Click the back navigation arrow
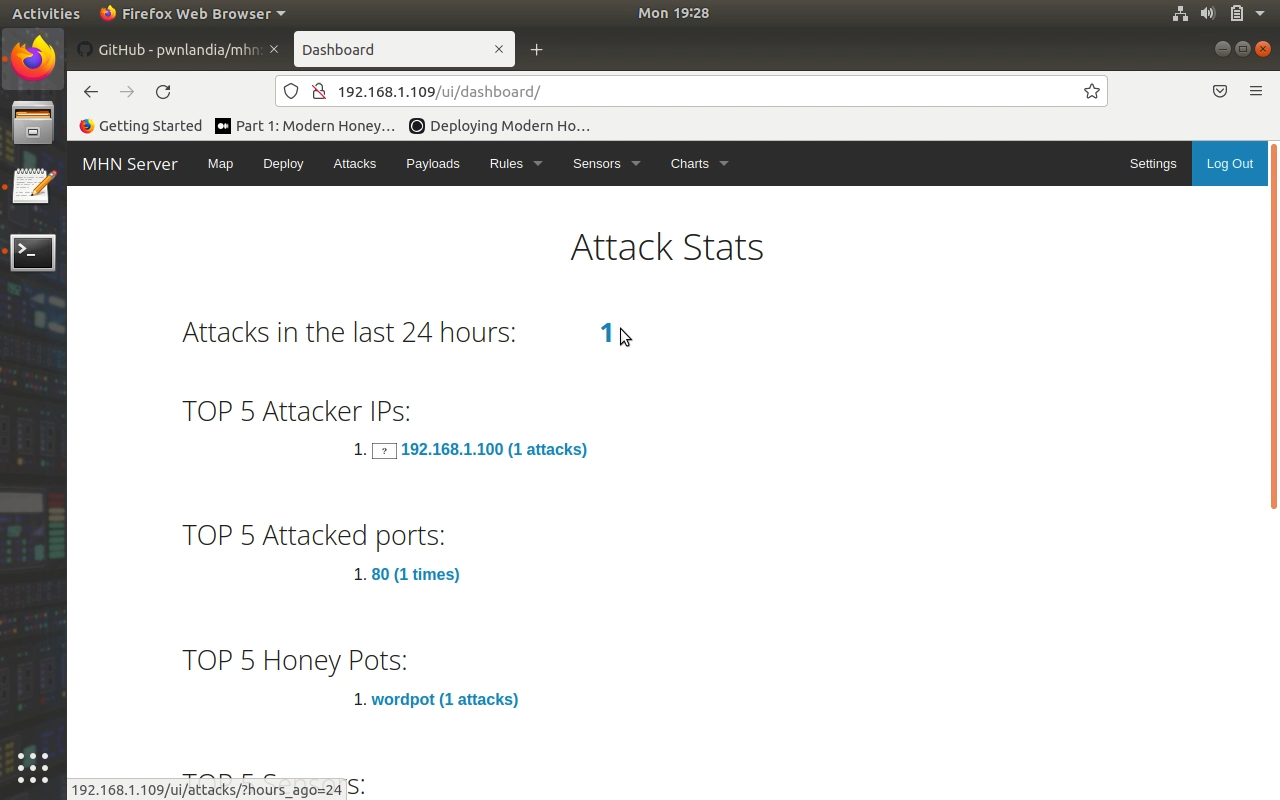Image resolution: width=1280 pixels, height=800 pixels. (x=91, y=92)
